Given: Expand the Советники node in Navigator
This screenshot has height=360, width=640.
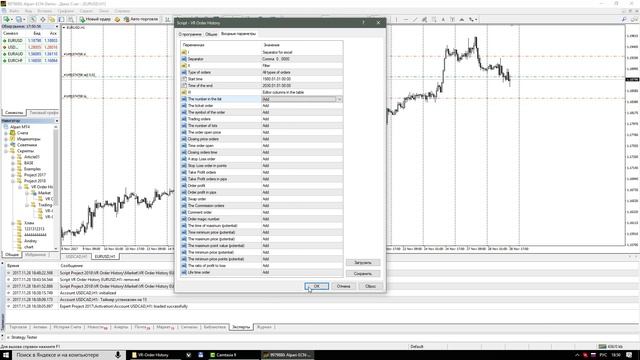Looking at the screenshot, I should 6,145.
